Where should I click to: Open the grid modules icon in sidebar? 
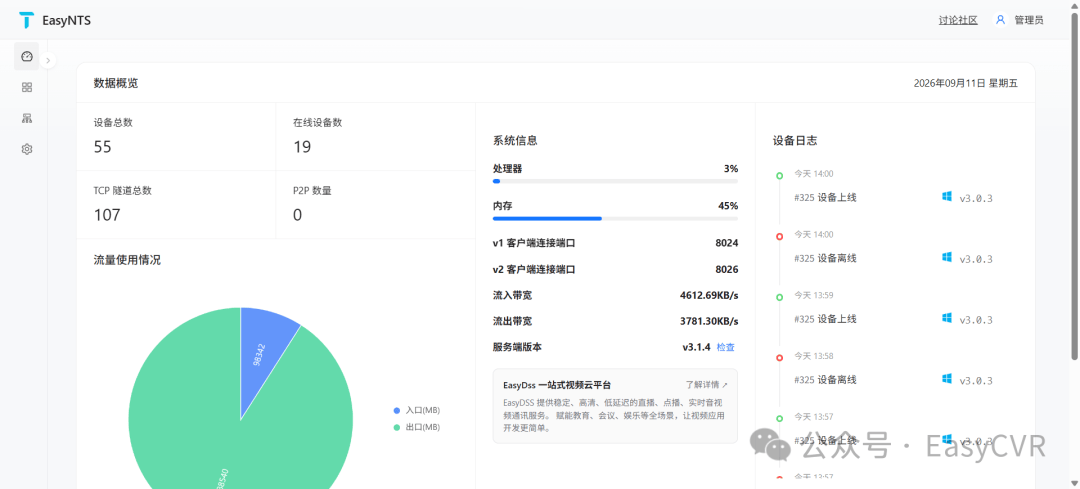[27, 87]
